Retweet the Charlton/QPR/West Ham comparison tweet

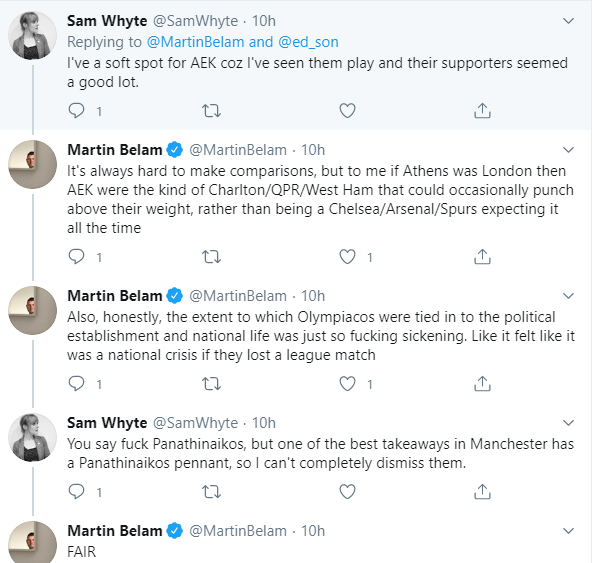click(211, 257)
